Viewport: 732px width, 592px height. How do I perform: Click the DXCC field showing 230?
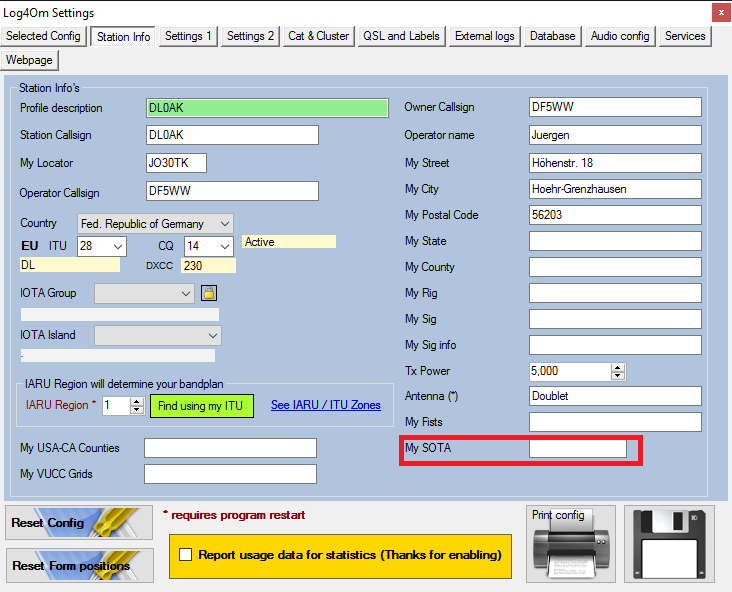coord(208,266)
